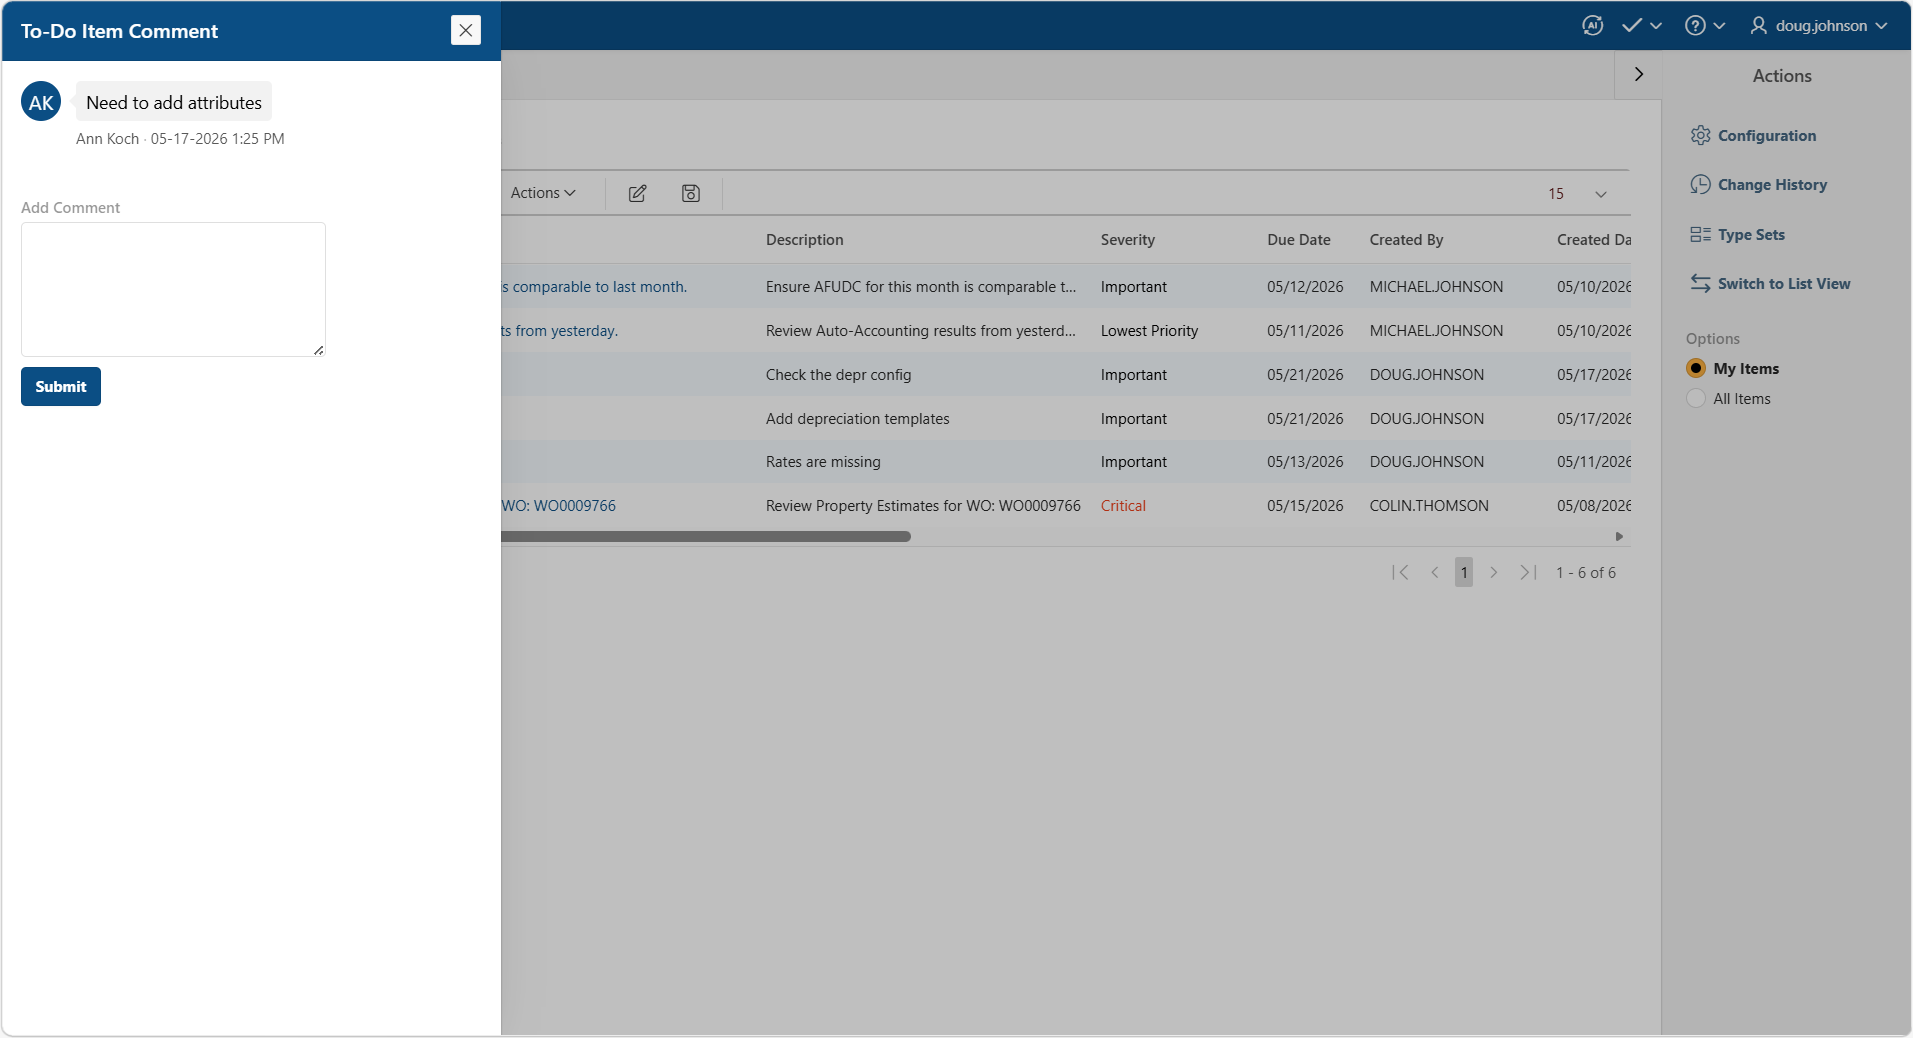Viewport: 1913px width, 1038px height.
Task: Sort by the Severity column header
Action: (1127, 240)
